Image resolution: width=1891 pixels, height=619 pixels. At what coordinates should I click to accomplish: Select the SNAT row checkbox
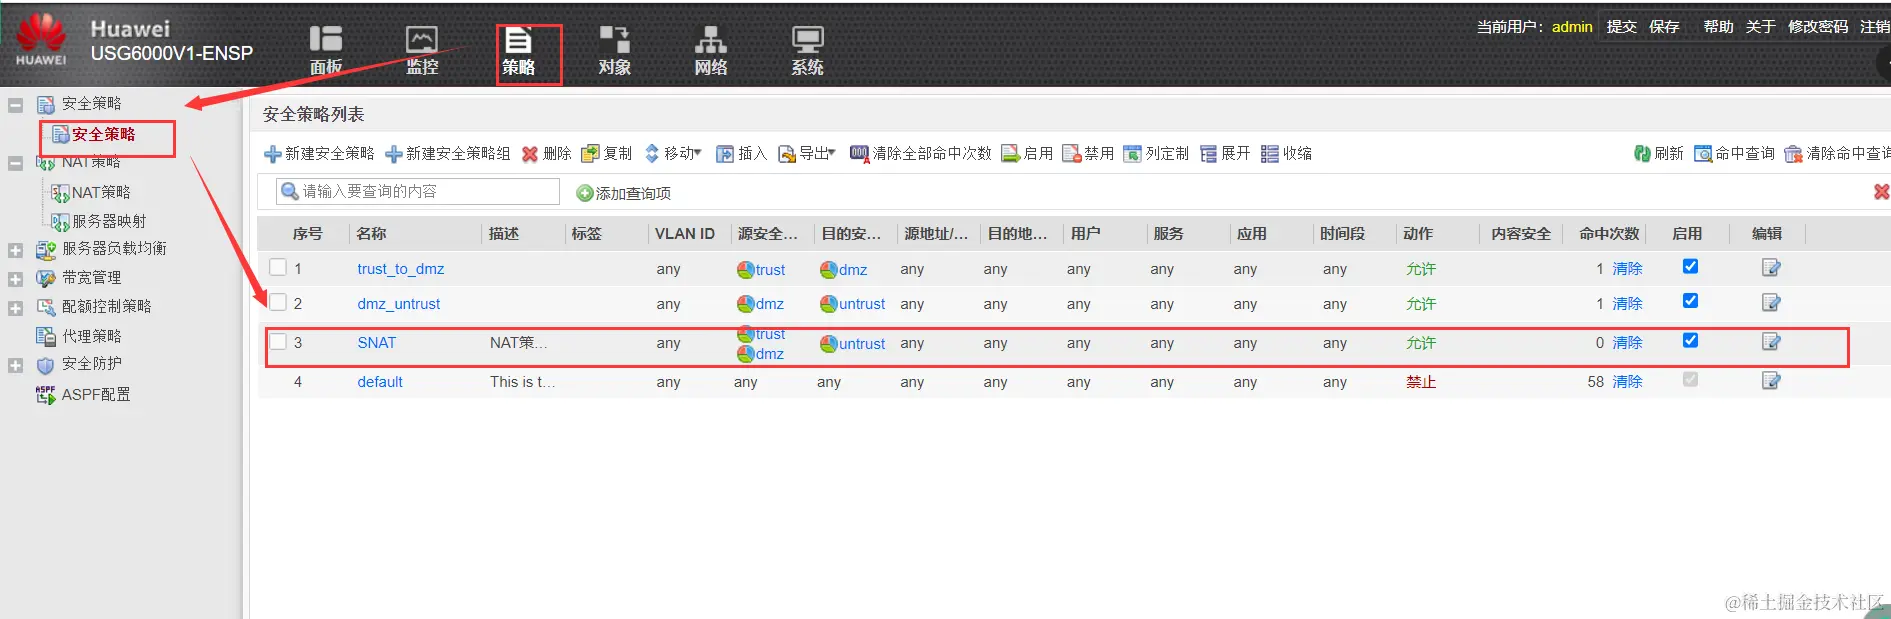(278, 341)
